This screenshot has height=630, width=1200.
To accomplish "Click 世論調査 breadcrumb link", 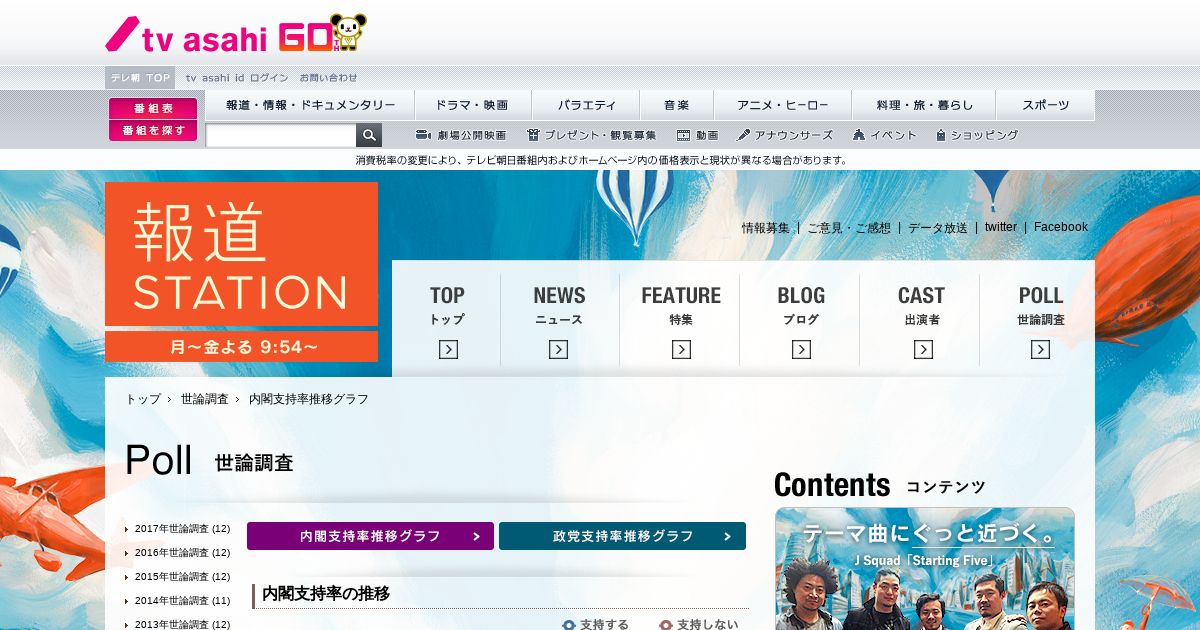I will click(205, 399).
